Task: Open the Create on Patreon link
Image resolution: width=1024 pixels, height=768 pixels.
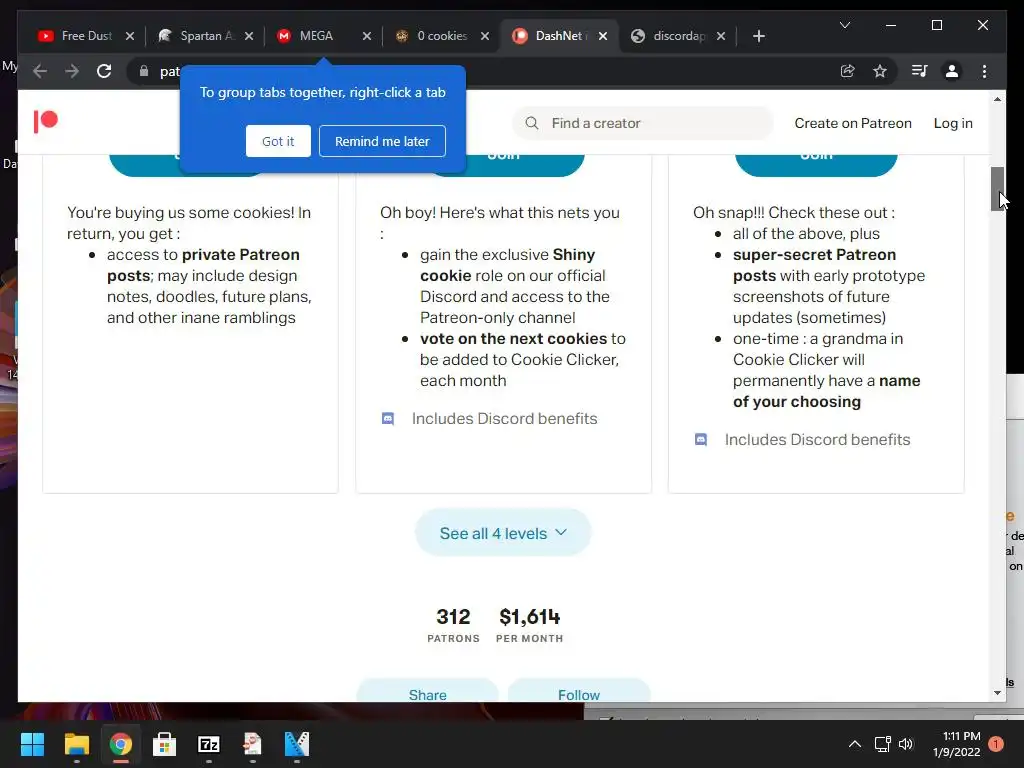Action: click(x=853, y=123)
